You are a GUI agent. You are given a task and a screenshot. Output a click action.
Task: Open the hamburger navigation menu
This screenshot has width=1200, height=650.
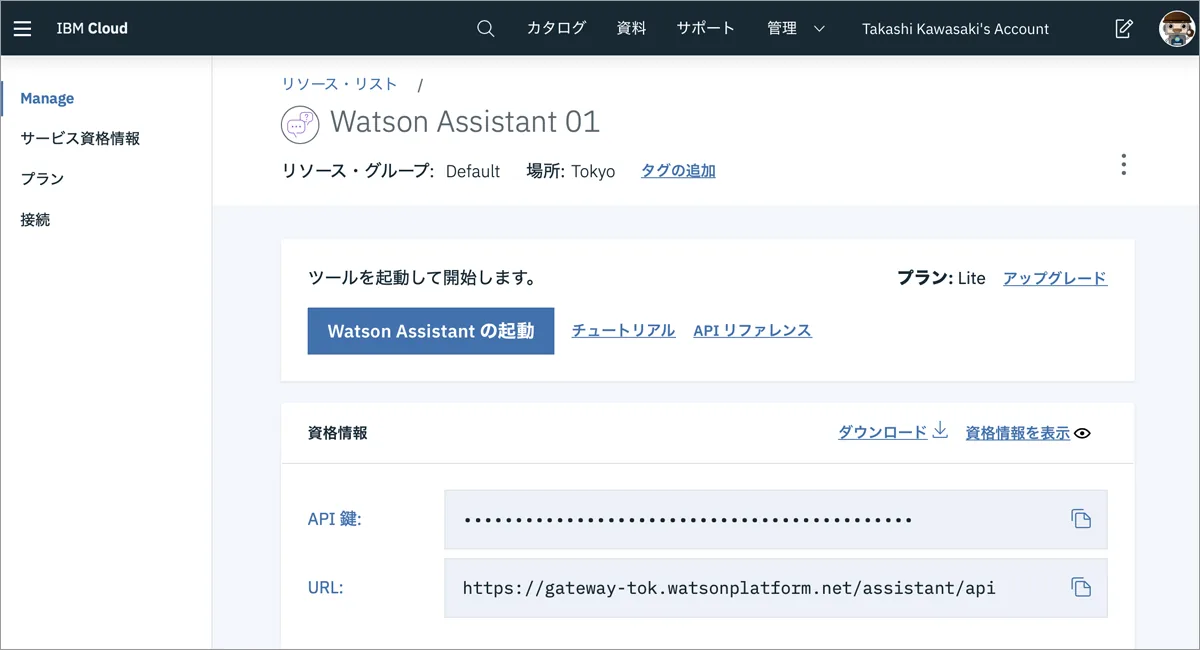(x=22, y=29)
